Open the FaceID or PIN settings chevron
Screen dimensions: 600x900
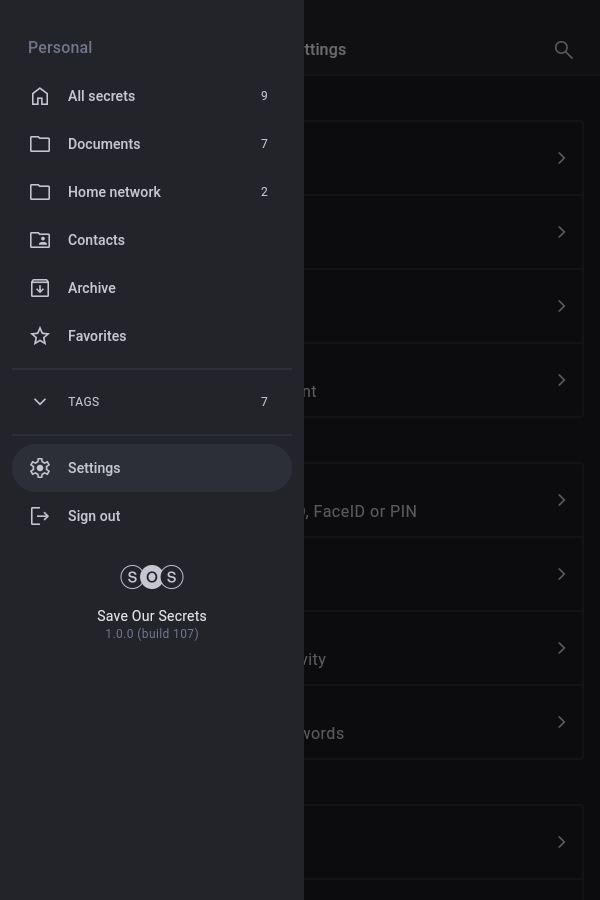click(561, 500)
